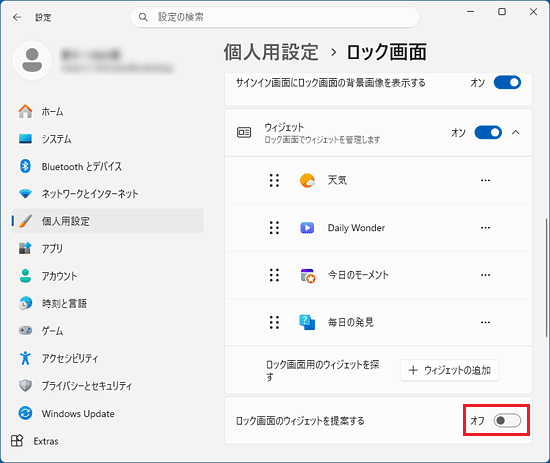Click the Bluetooth icon in sidebar
This screenshot has width=550, height=463.
click(25, 166)
